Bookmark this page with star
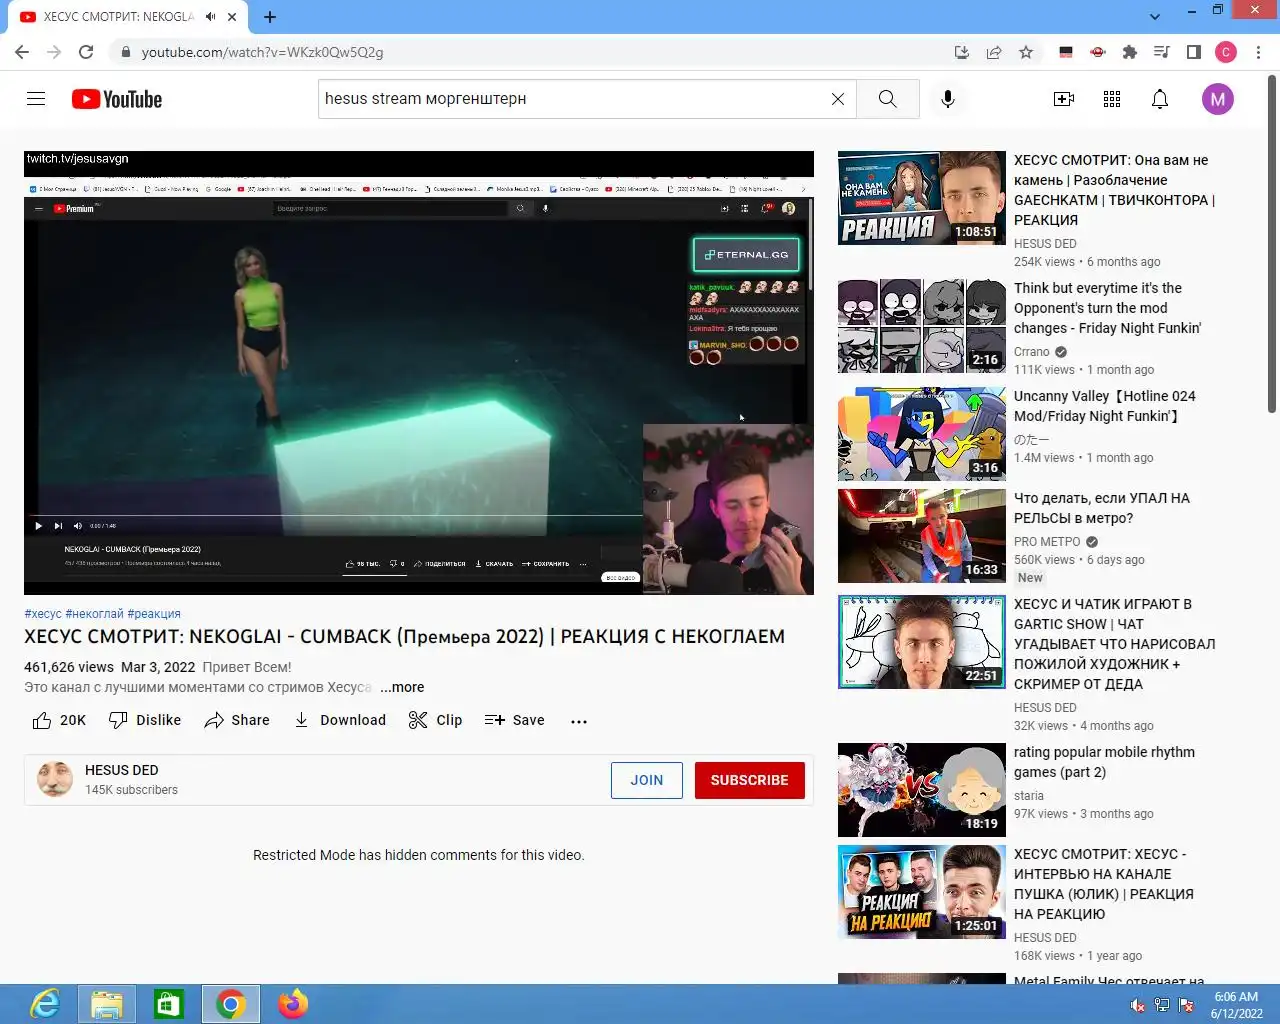The image size is (1280, 1024). (x=1026, y=52)
